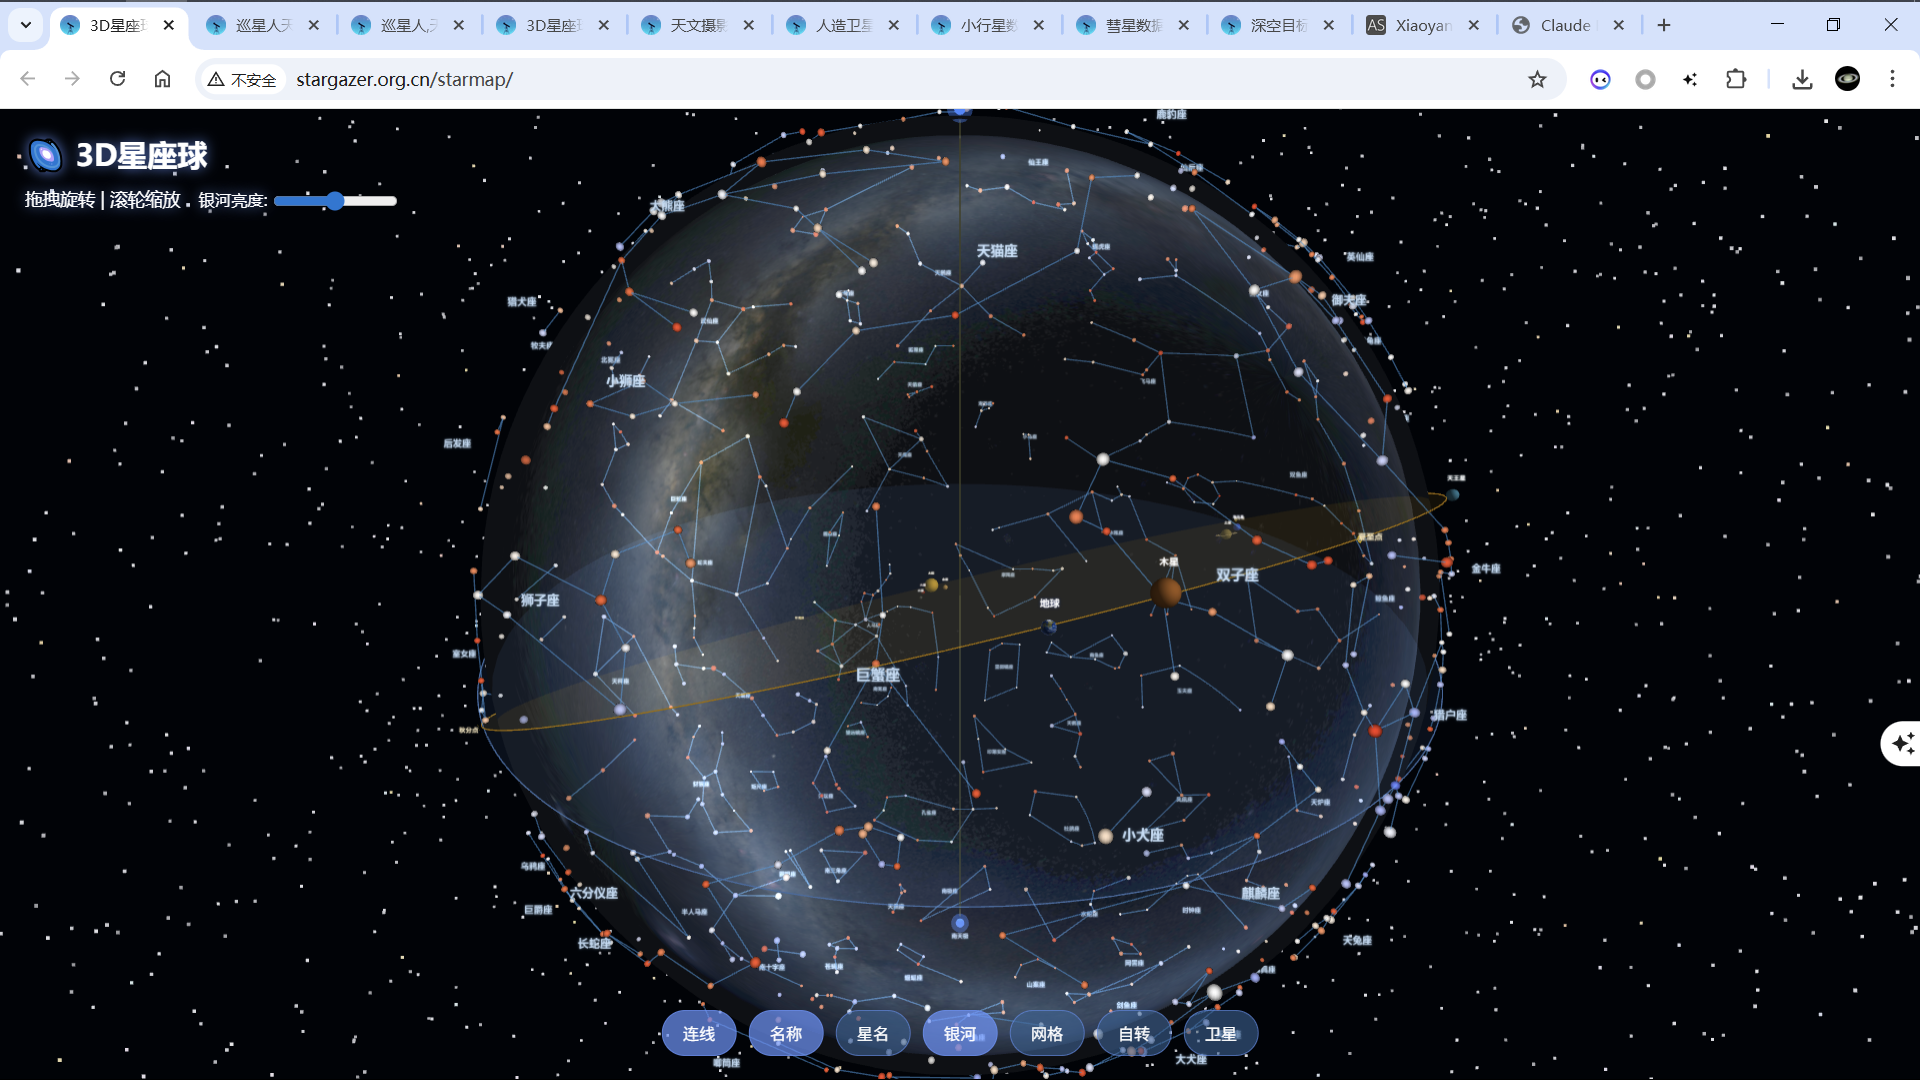Click the floating sparkle assistant button

(x=1902, y=743)
